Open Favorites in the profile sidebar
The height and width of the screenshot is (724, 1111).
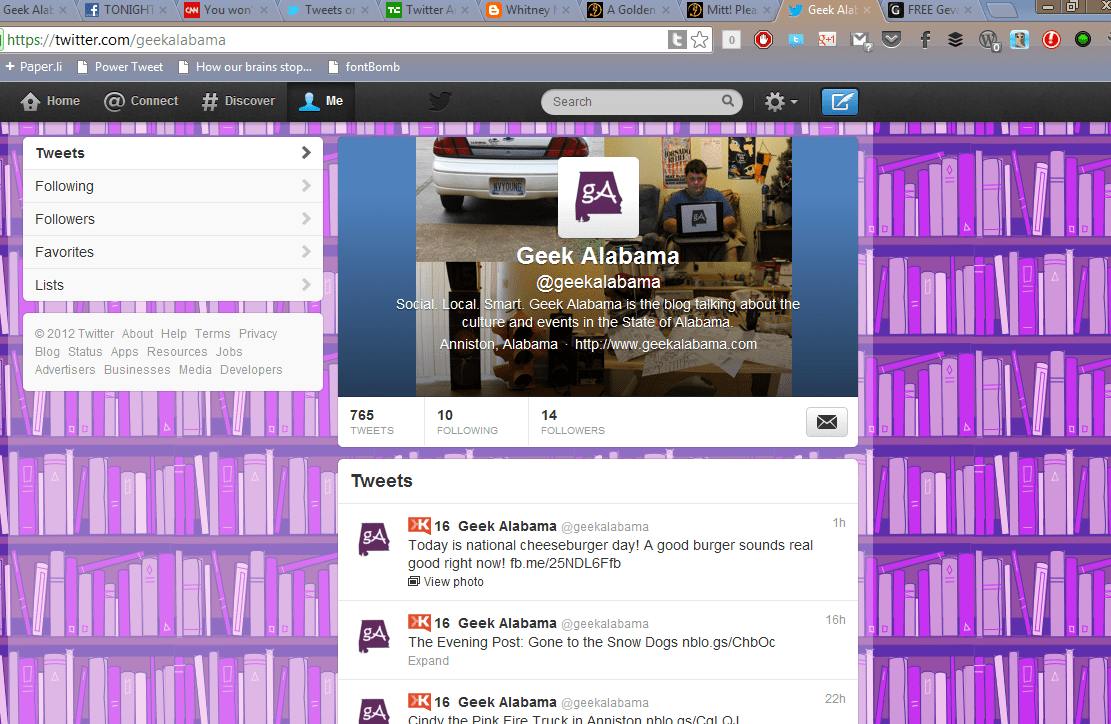173,252
